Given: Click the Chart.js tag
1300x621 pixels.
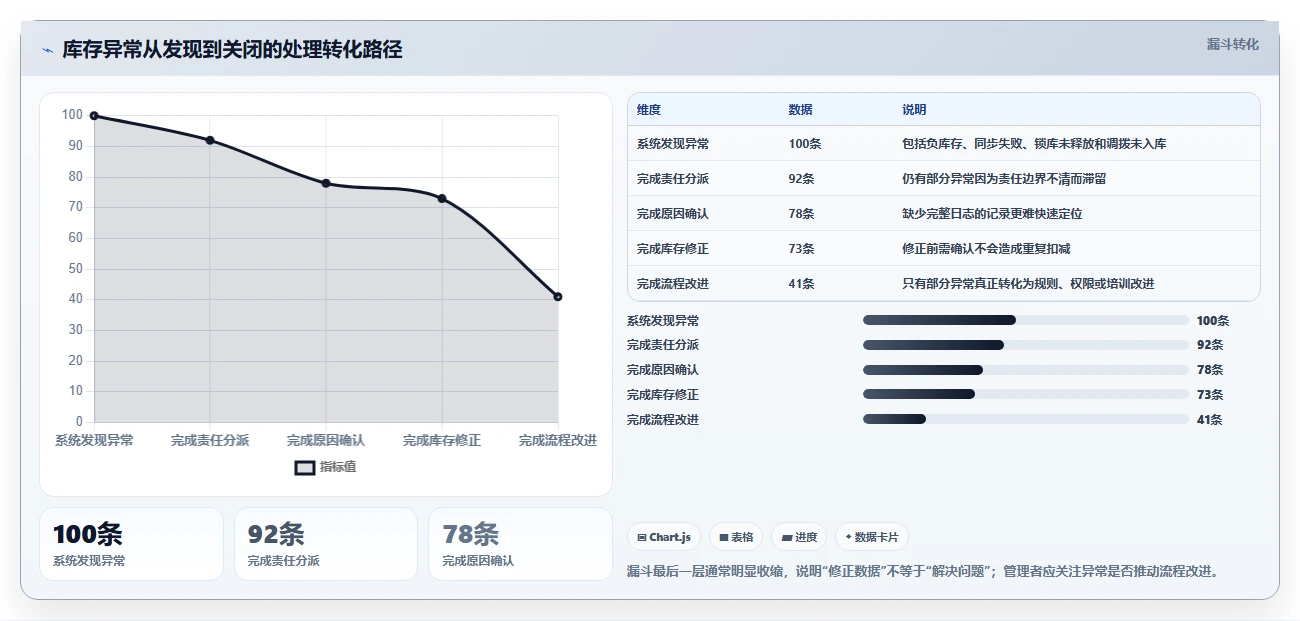Looking at the screenshot, I should (x=664, y=537).
